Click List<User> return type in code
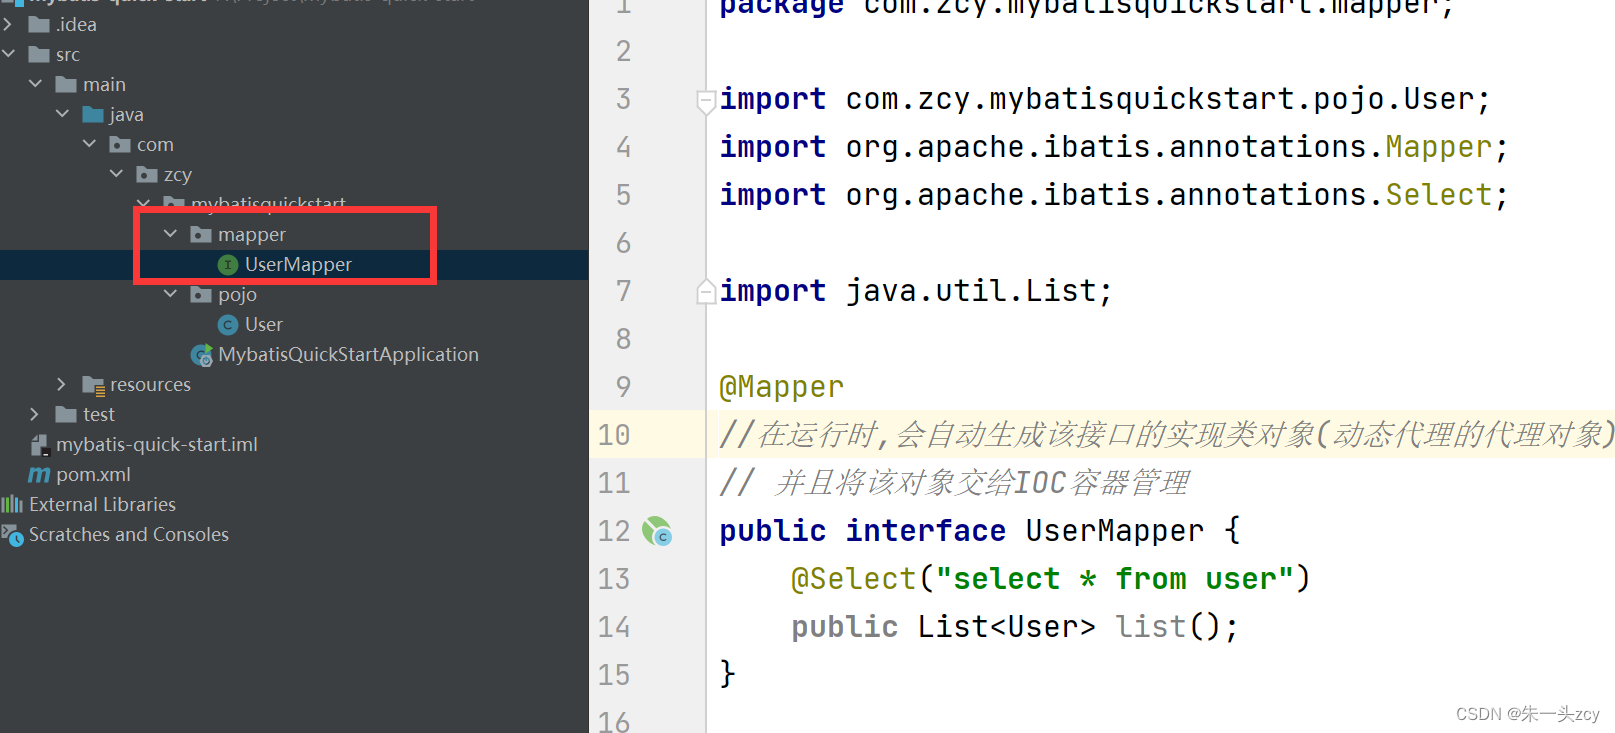1615x733 pixels. click(x=1006, y=627)
